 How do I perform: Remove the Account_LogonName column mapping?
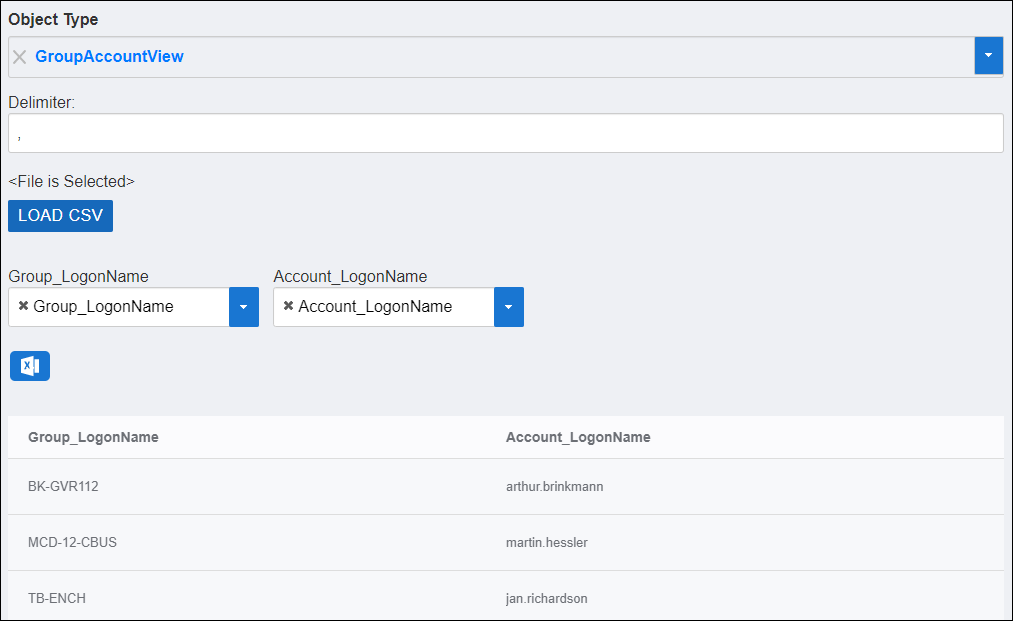pos(288,306)
